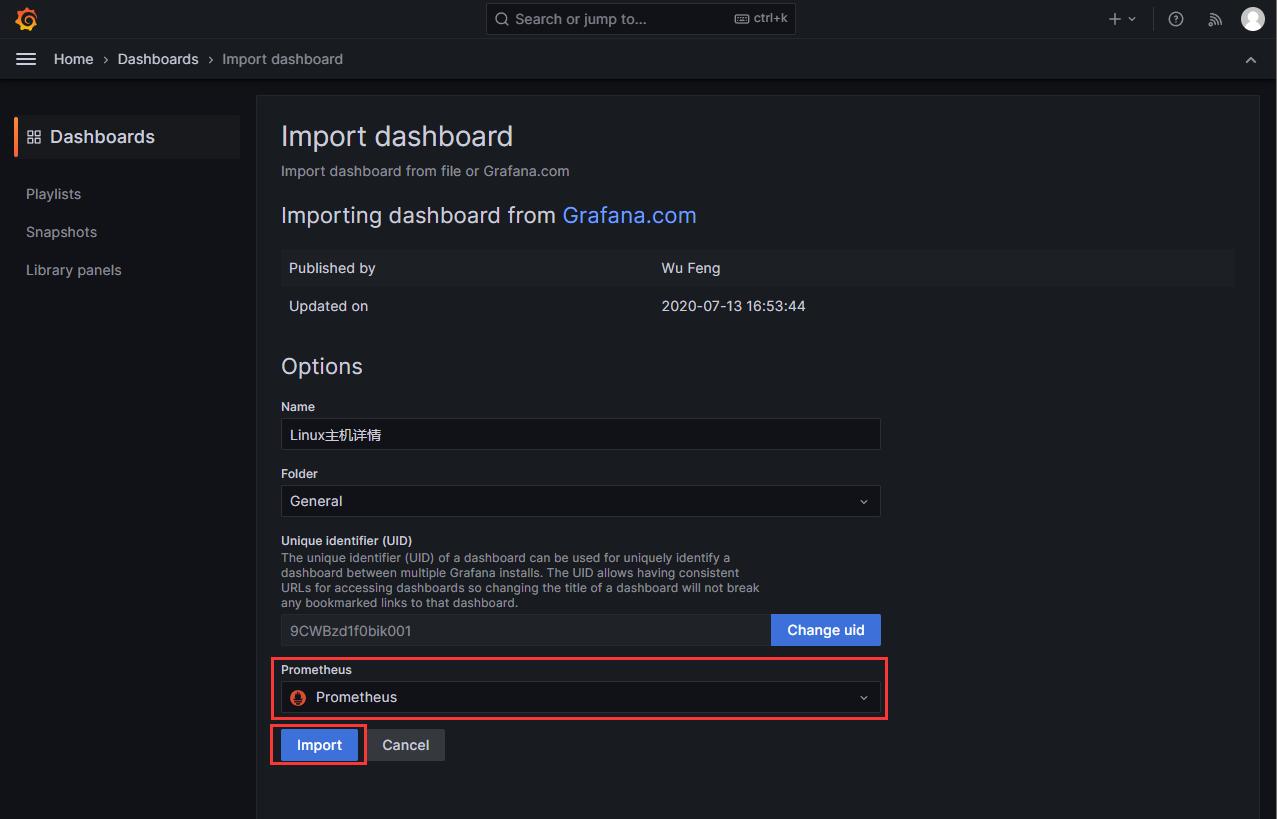Viewport: 1277px width, 819px height.
Task: Open the news RSS feed icon
Action: point(1215,19)
